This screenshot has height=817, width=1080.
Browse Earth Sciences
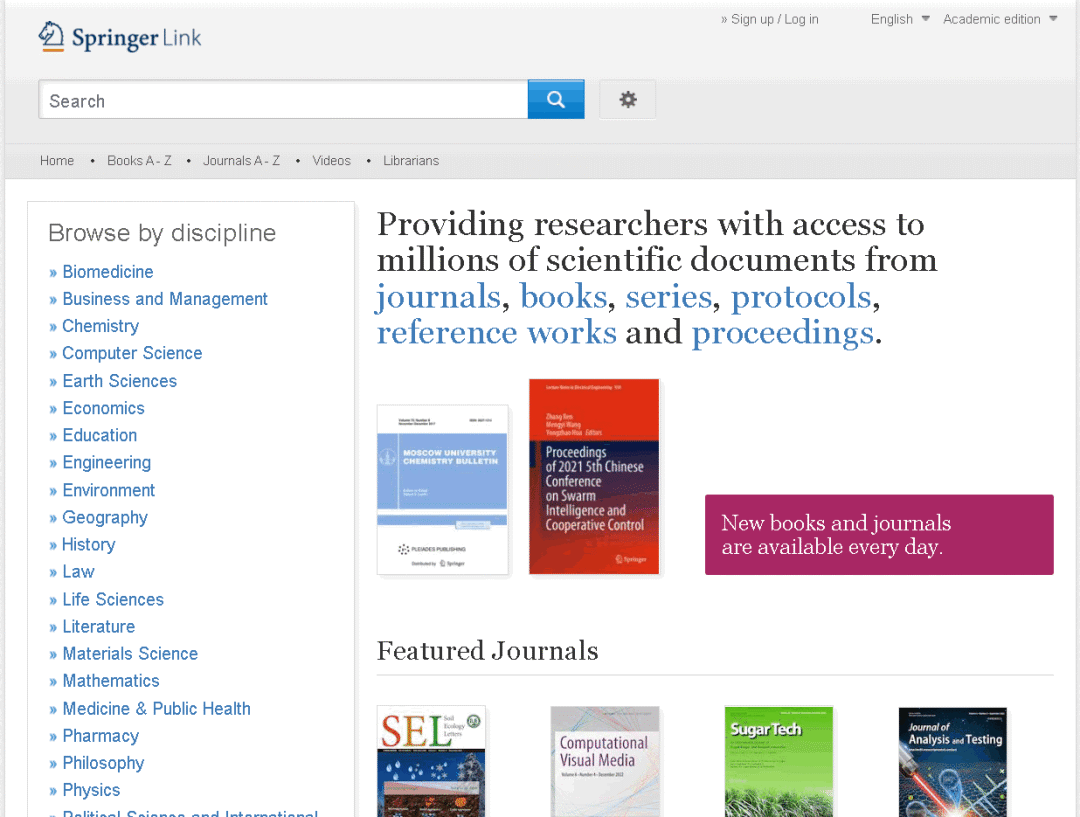point(119,381)
